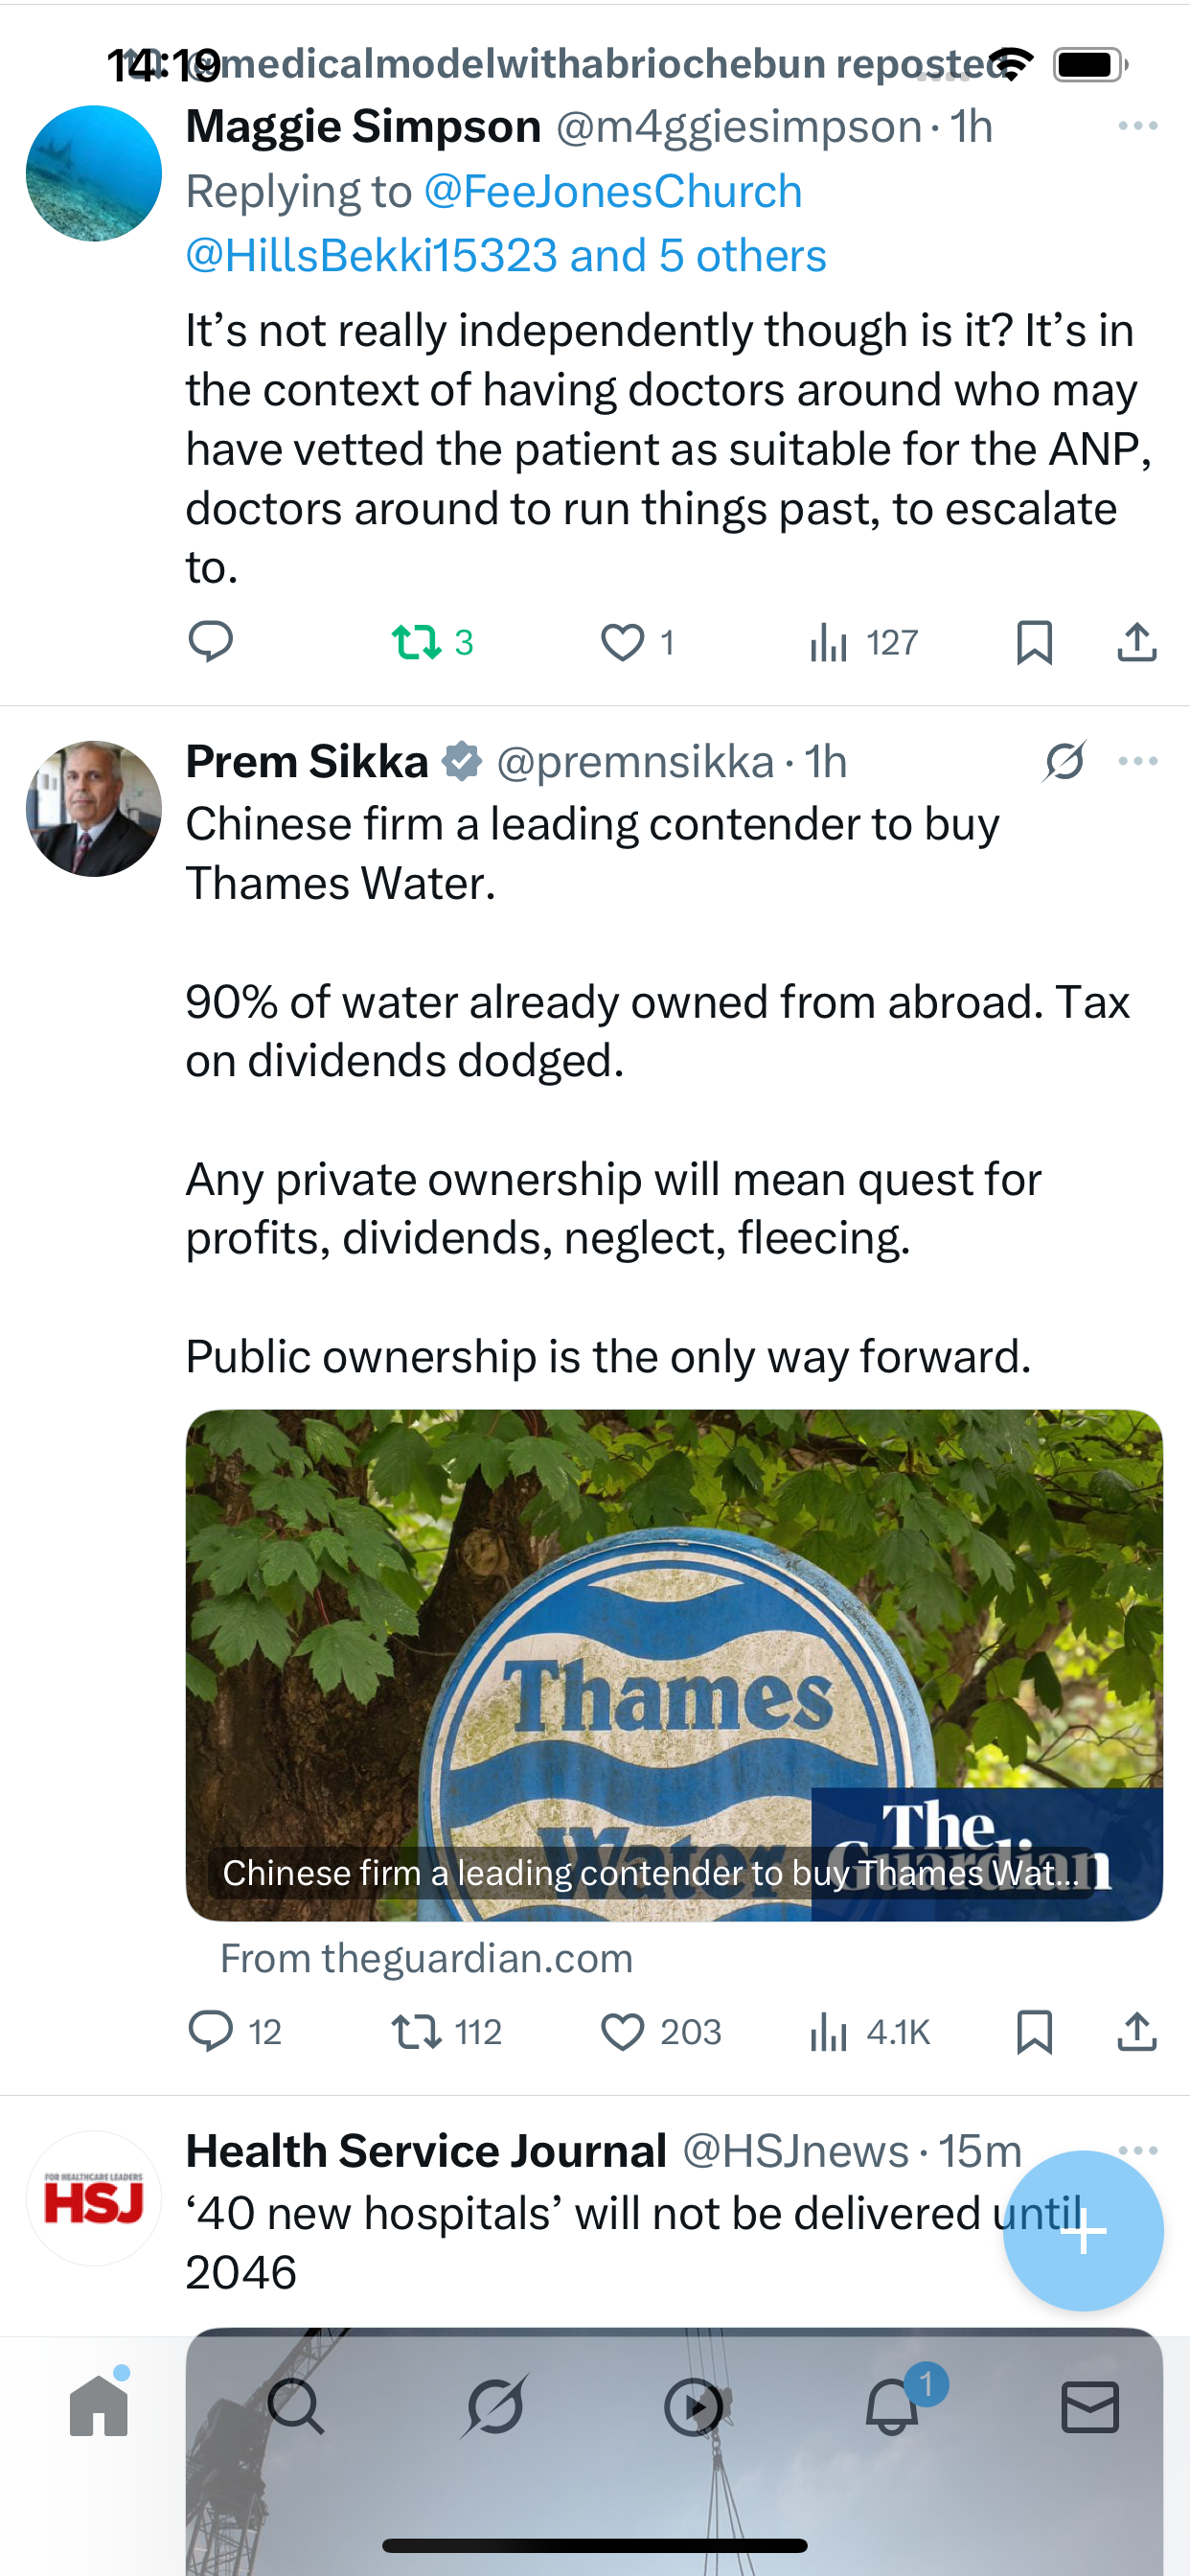View analytics for Prem Sikka's tweet

829,2032
